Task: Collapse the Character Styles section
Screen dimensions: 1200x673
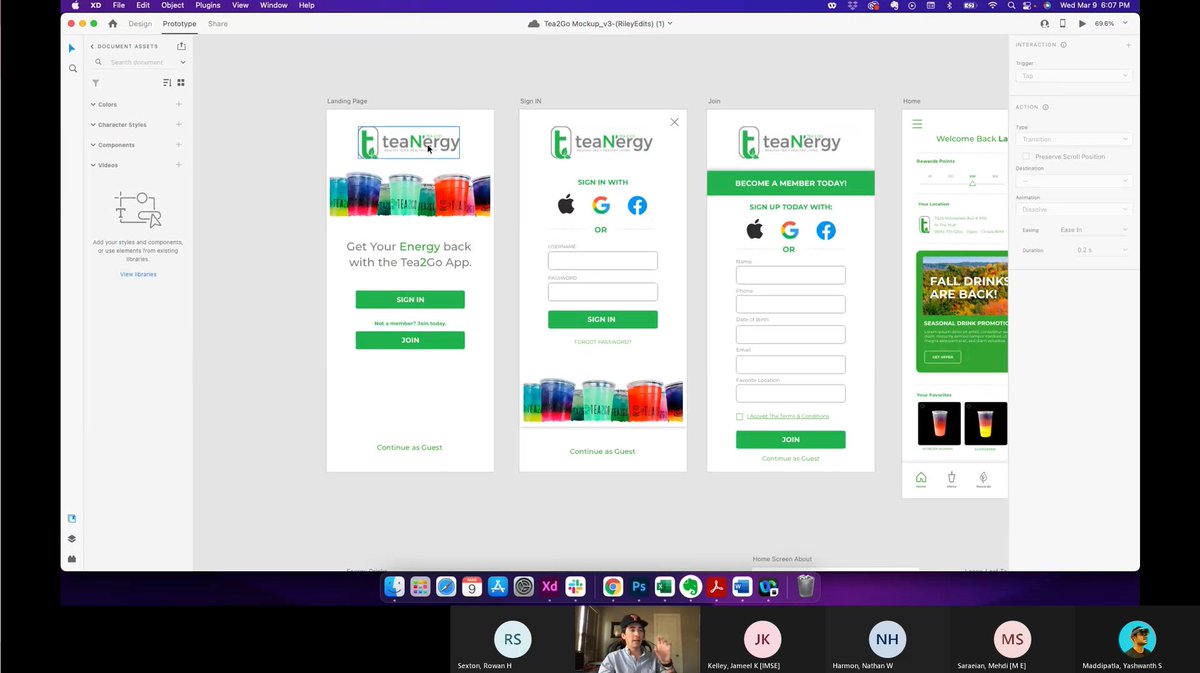Action: point(93,125)
